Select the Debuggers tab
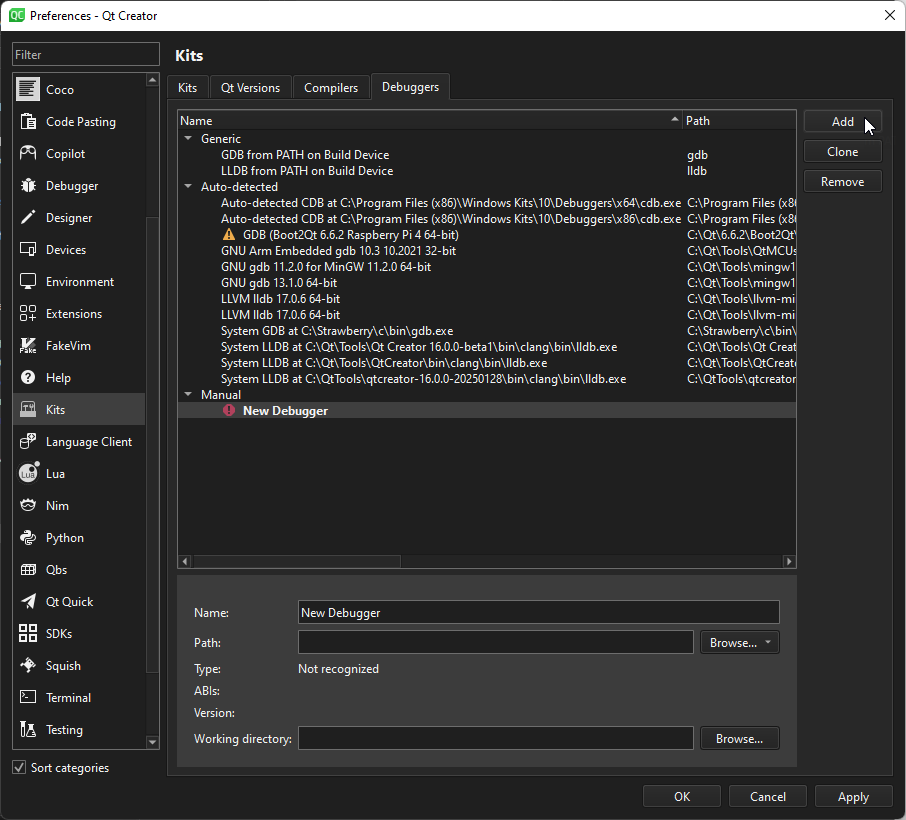This screenshot has height=820, width=906. (x=410, y=87)
